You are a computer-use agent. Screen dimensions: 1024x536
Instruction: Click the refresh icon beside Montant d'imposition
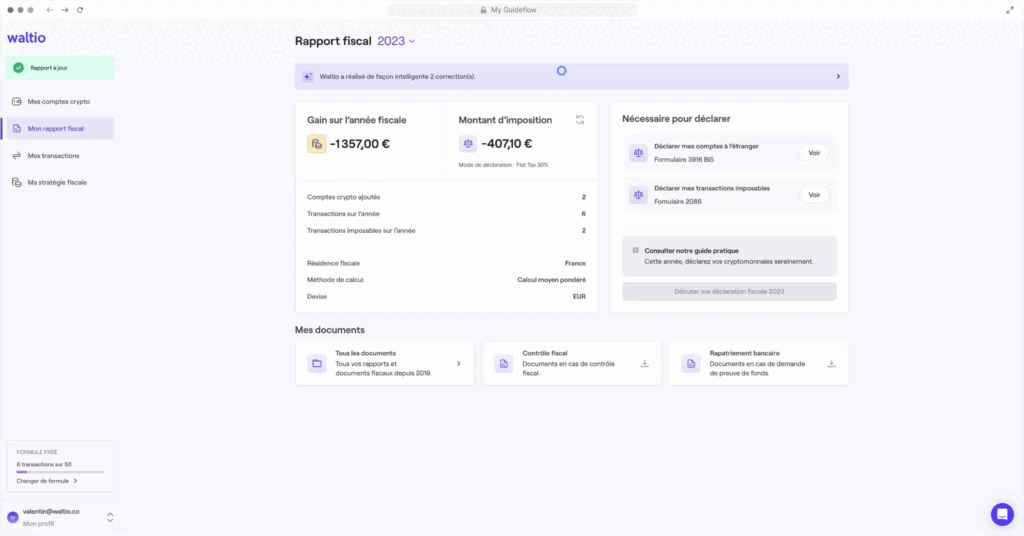pos(580,120)
